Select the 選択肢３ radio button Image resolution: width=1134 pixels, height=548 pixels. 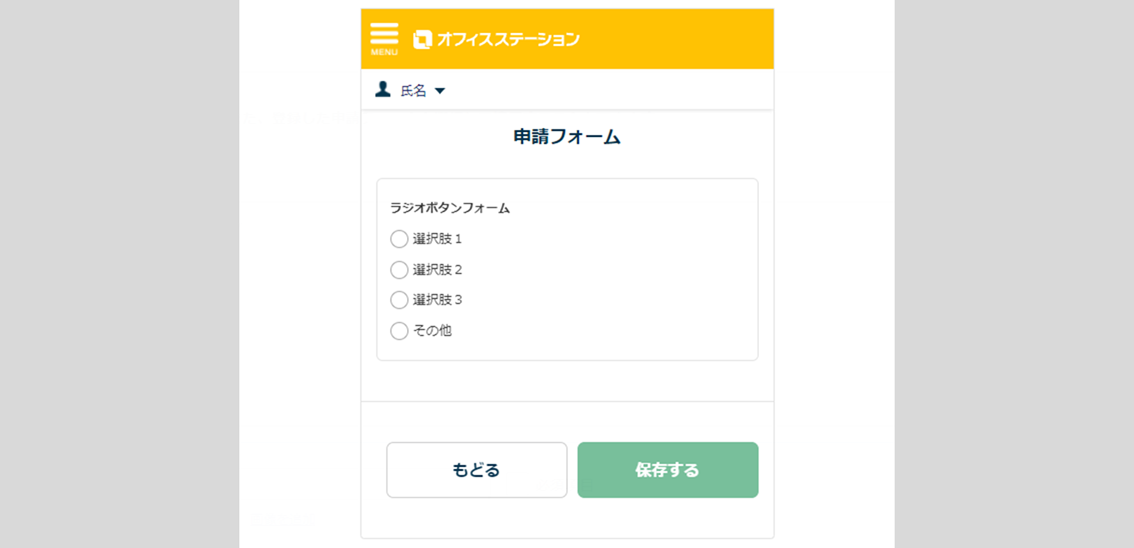(399, 300)
